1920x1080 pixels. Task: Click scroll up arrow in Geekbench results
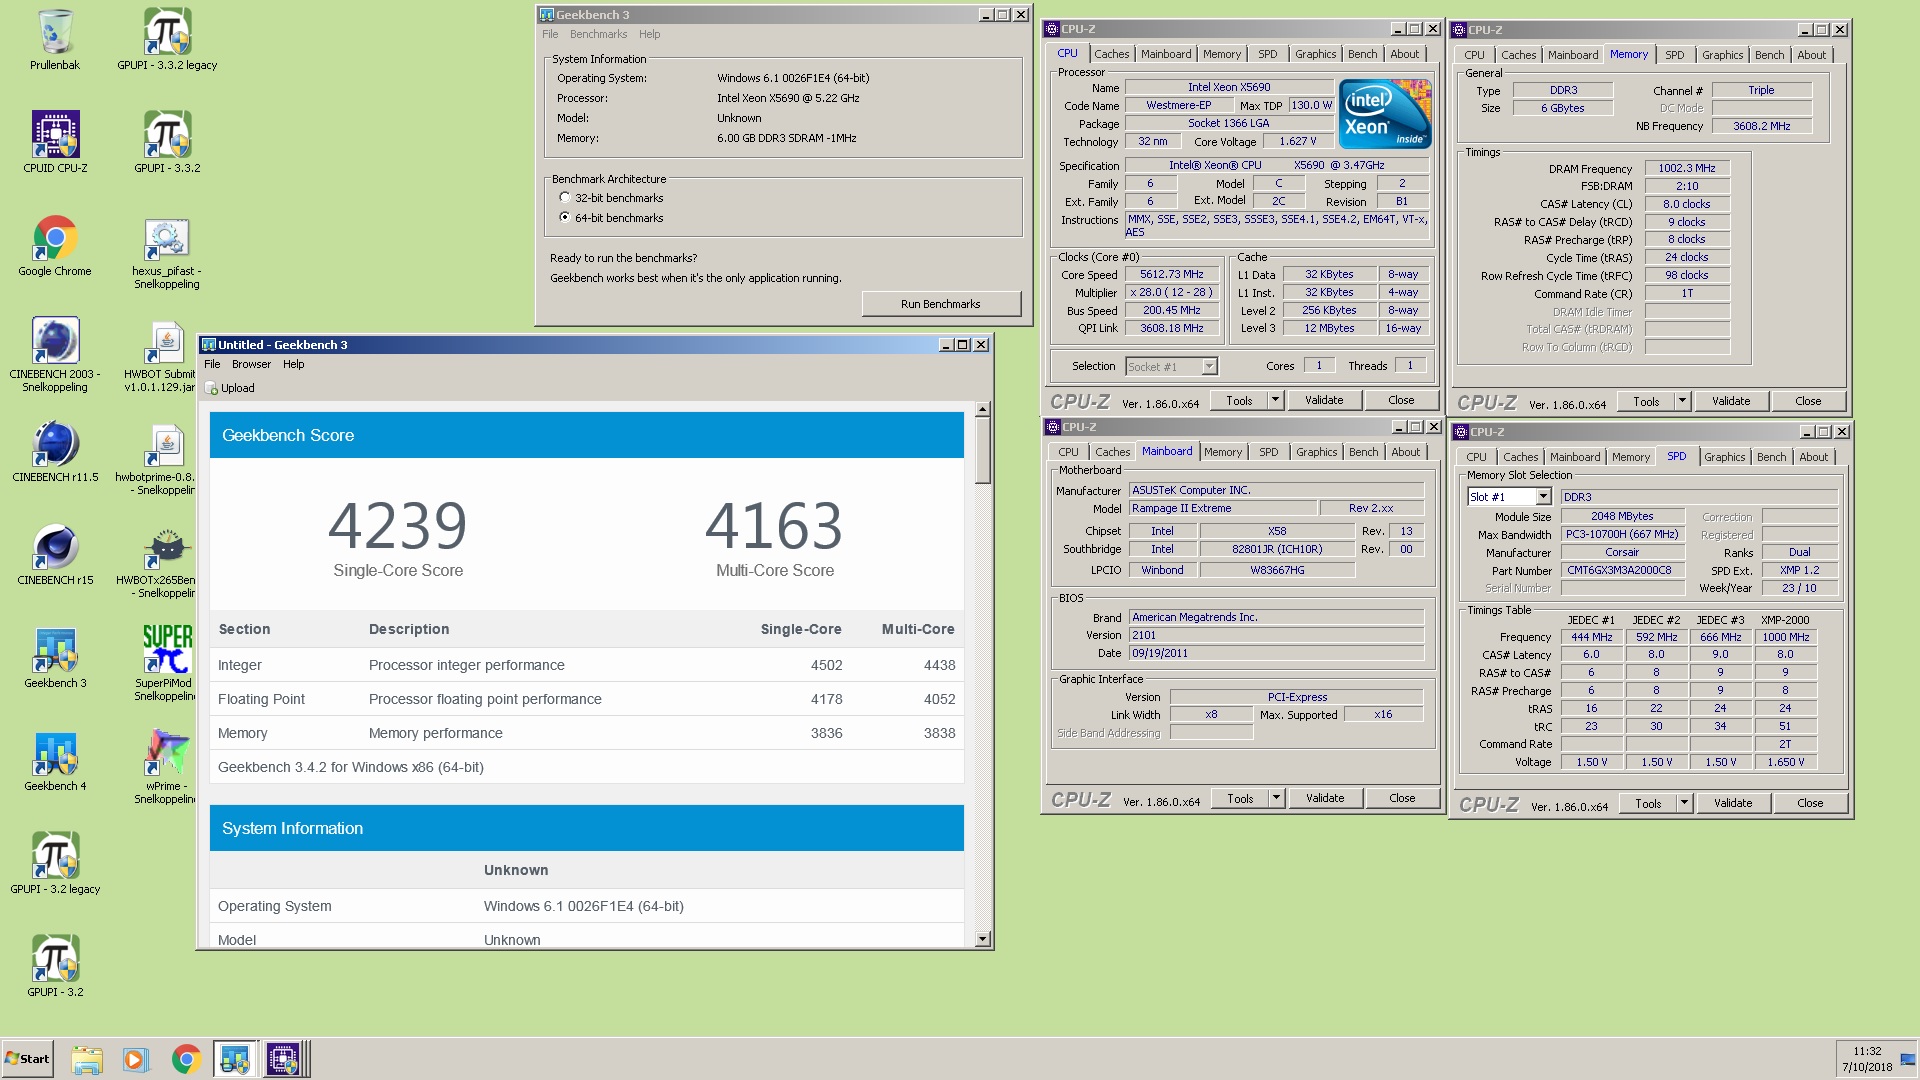click(x=983, y=409)
